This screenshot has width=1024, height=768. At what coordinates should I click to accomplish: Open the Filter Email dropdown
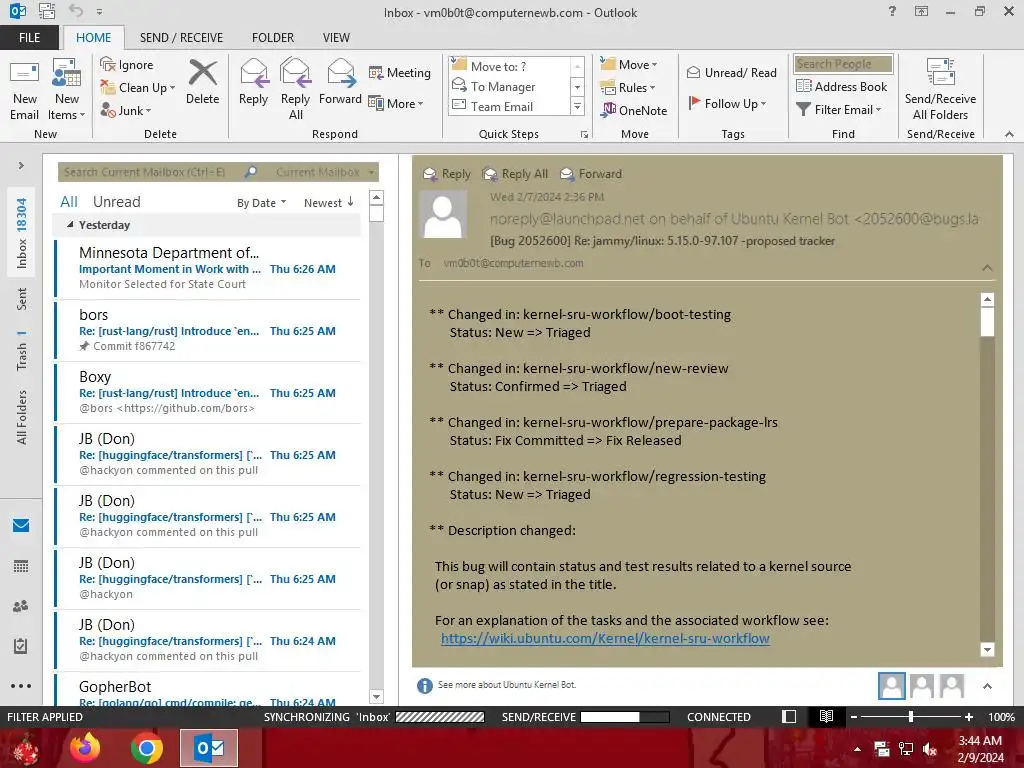[x=839, y=110]
